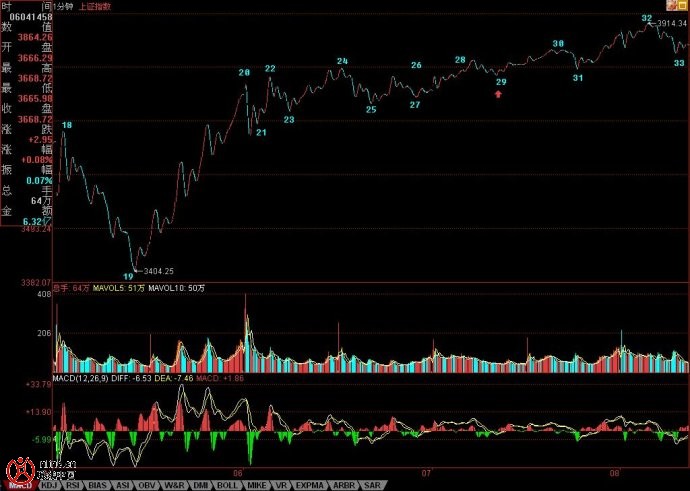Select the EXPMA indicator tab

pyautogui.click(x=309, y=485)
